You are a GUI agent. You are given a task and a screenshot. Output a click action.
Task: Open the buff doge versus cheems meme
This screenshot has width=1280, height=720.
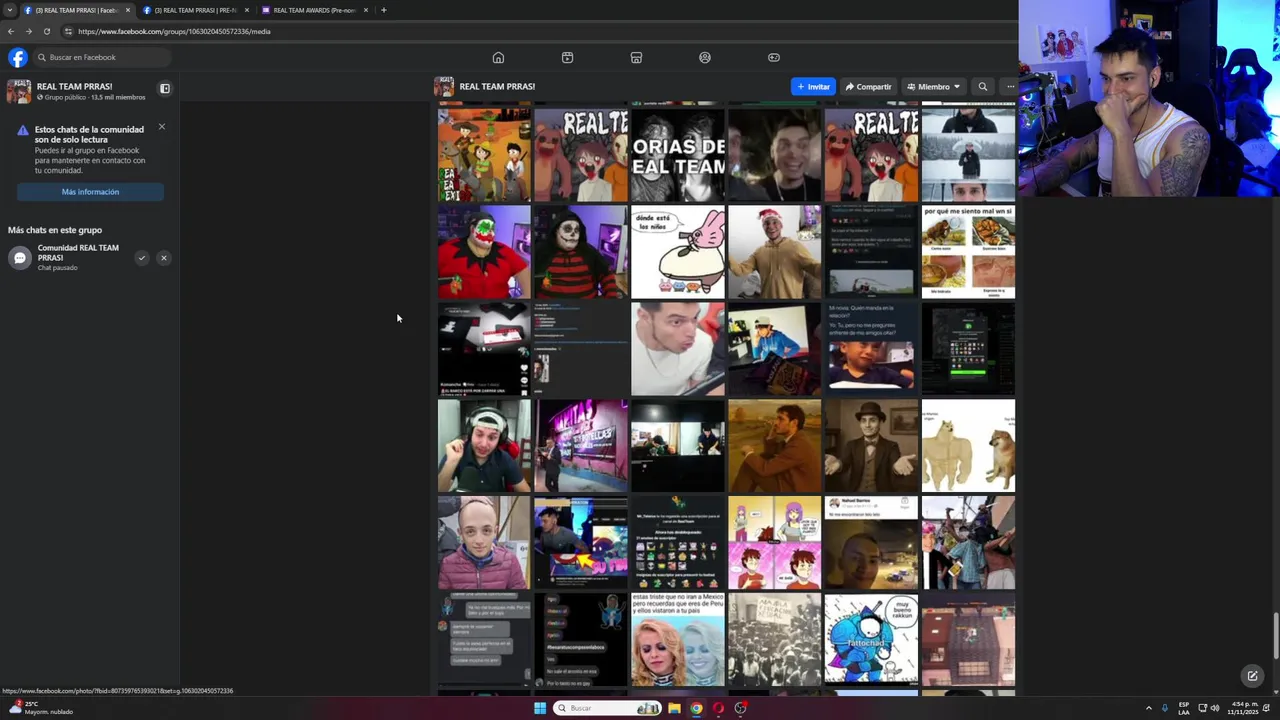pos(968,446)
